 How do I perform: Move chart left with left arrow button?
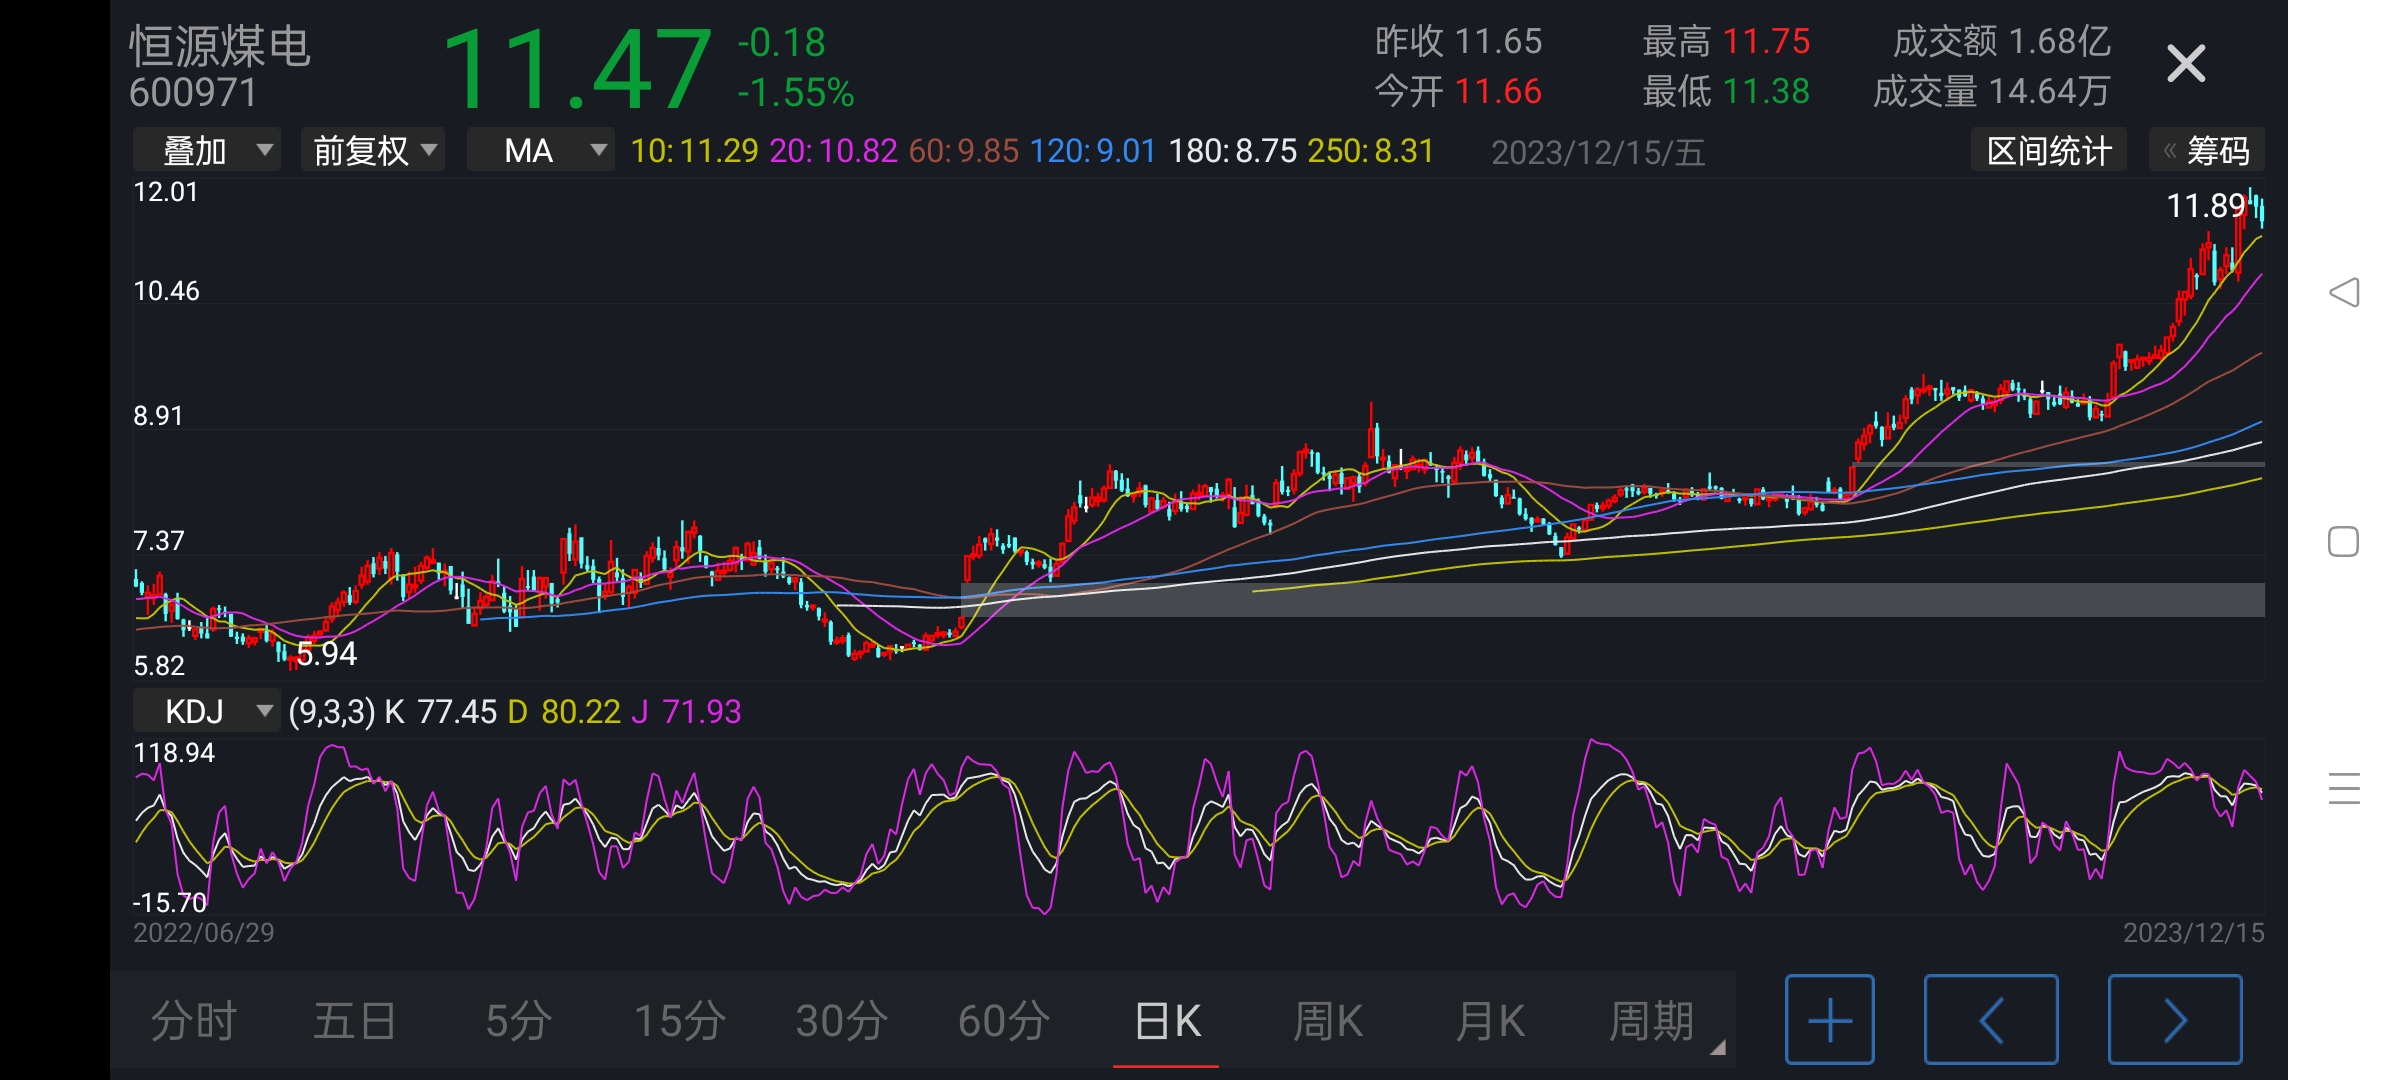(x=1991, y=1019)
